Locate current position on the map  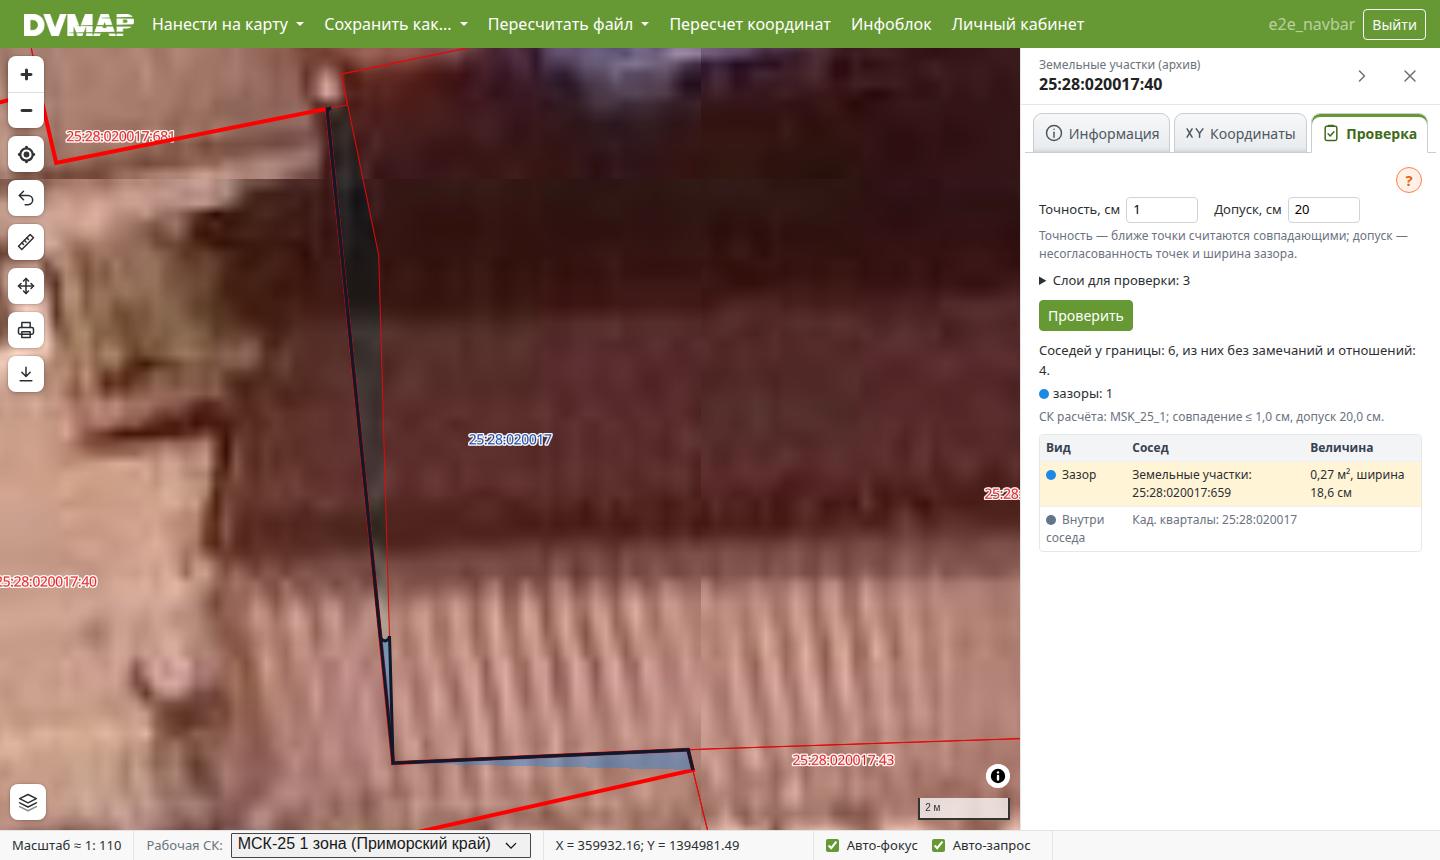(x=26, y=155)
